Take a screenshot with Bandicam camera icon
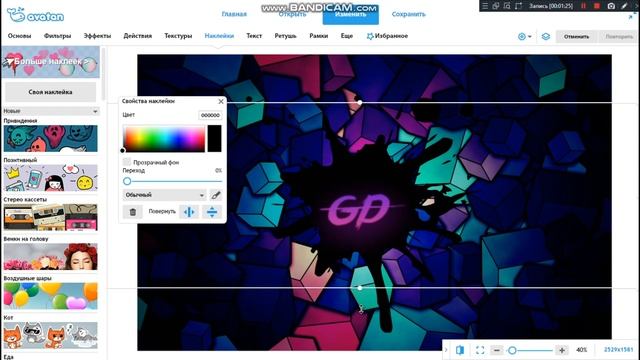 611,6
